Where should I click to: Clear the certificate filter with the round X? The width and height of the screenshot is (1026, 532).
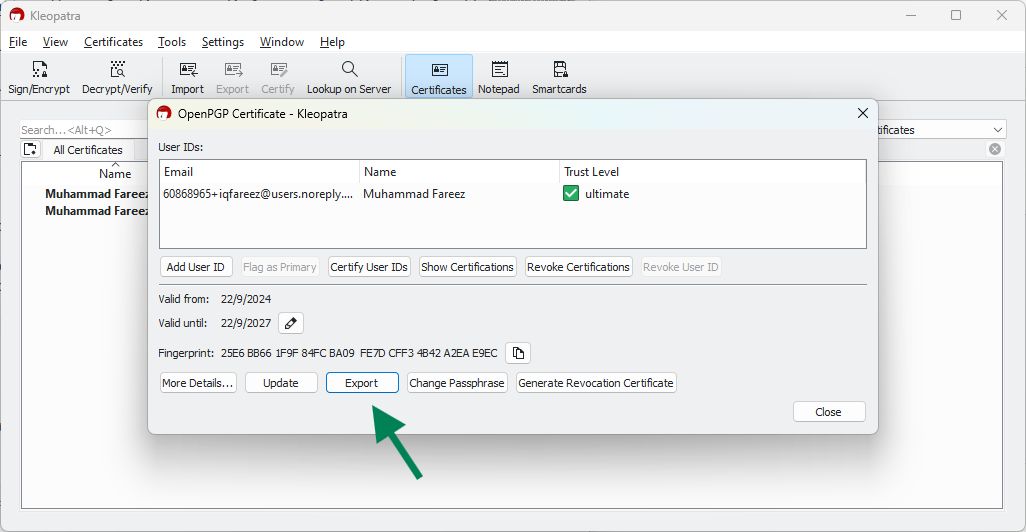[x=995, y=149]
